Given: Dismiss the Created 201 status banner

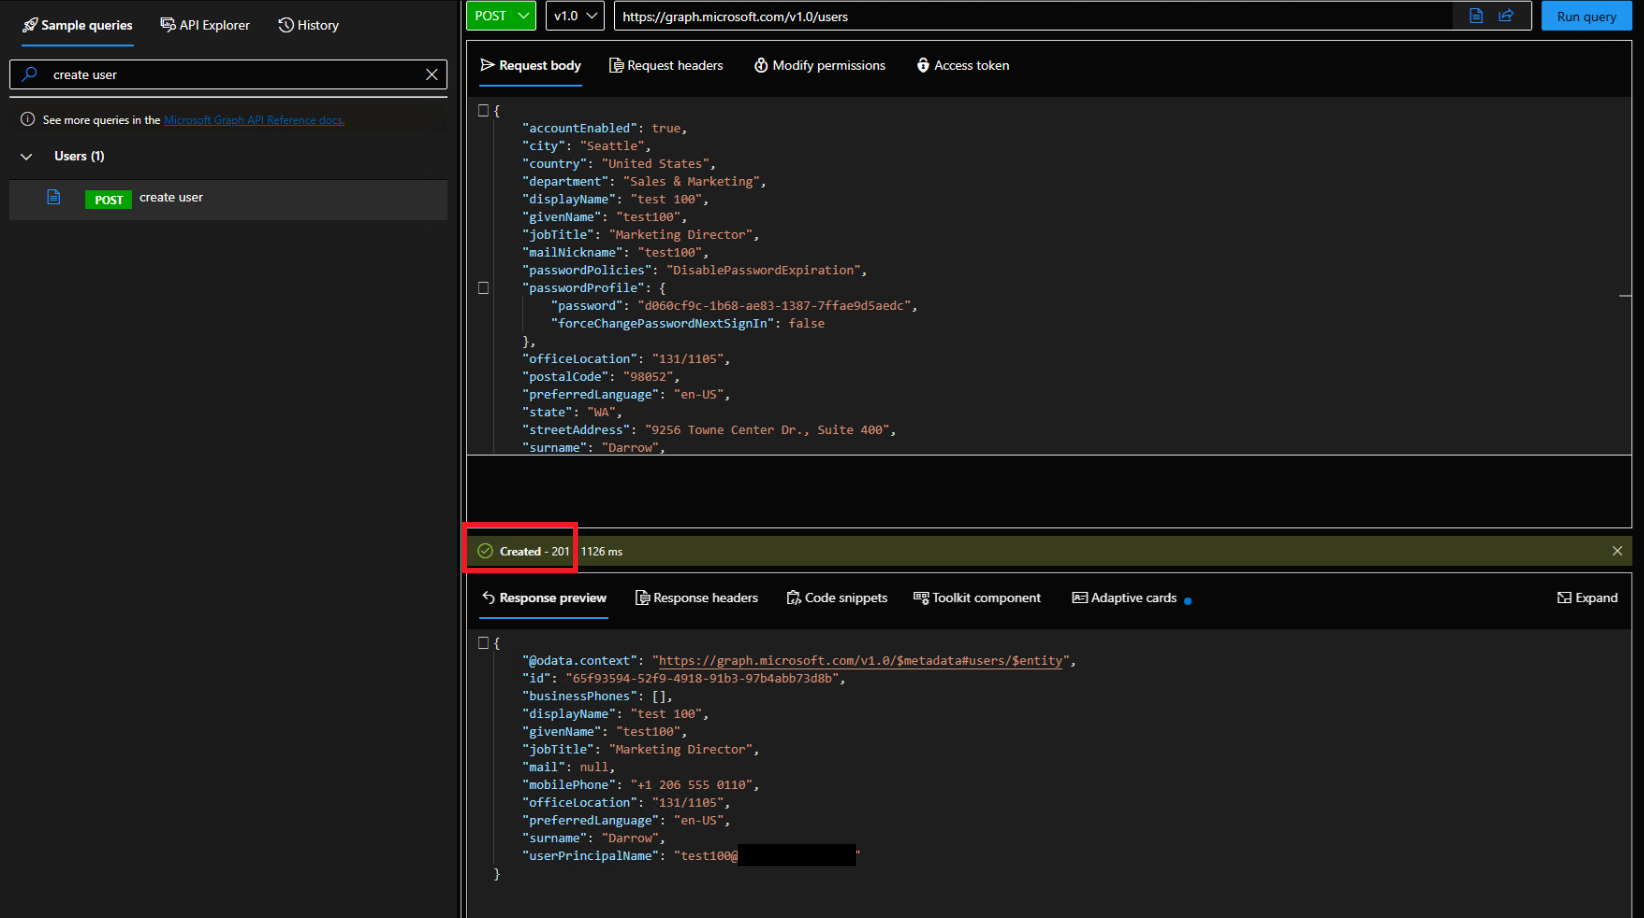Looking at the screenshot, I should coord(1617,550).
